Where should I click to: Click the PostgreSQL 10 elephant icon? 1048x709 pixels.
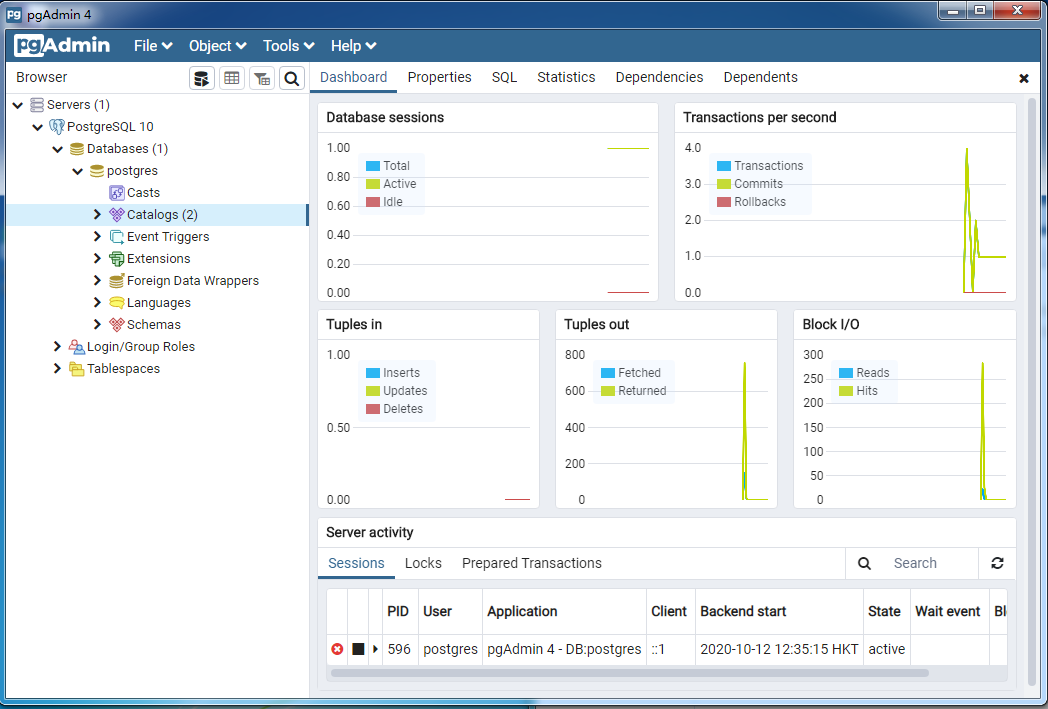(x=57, y=126)
